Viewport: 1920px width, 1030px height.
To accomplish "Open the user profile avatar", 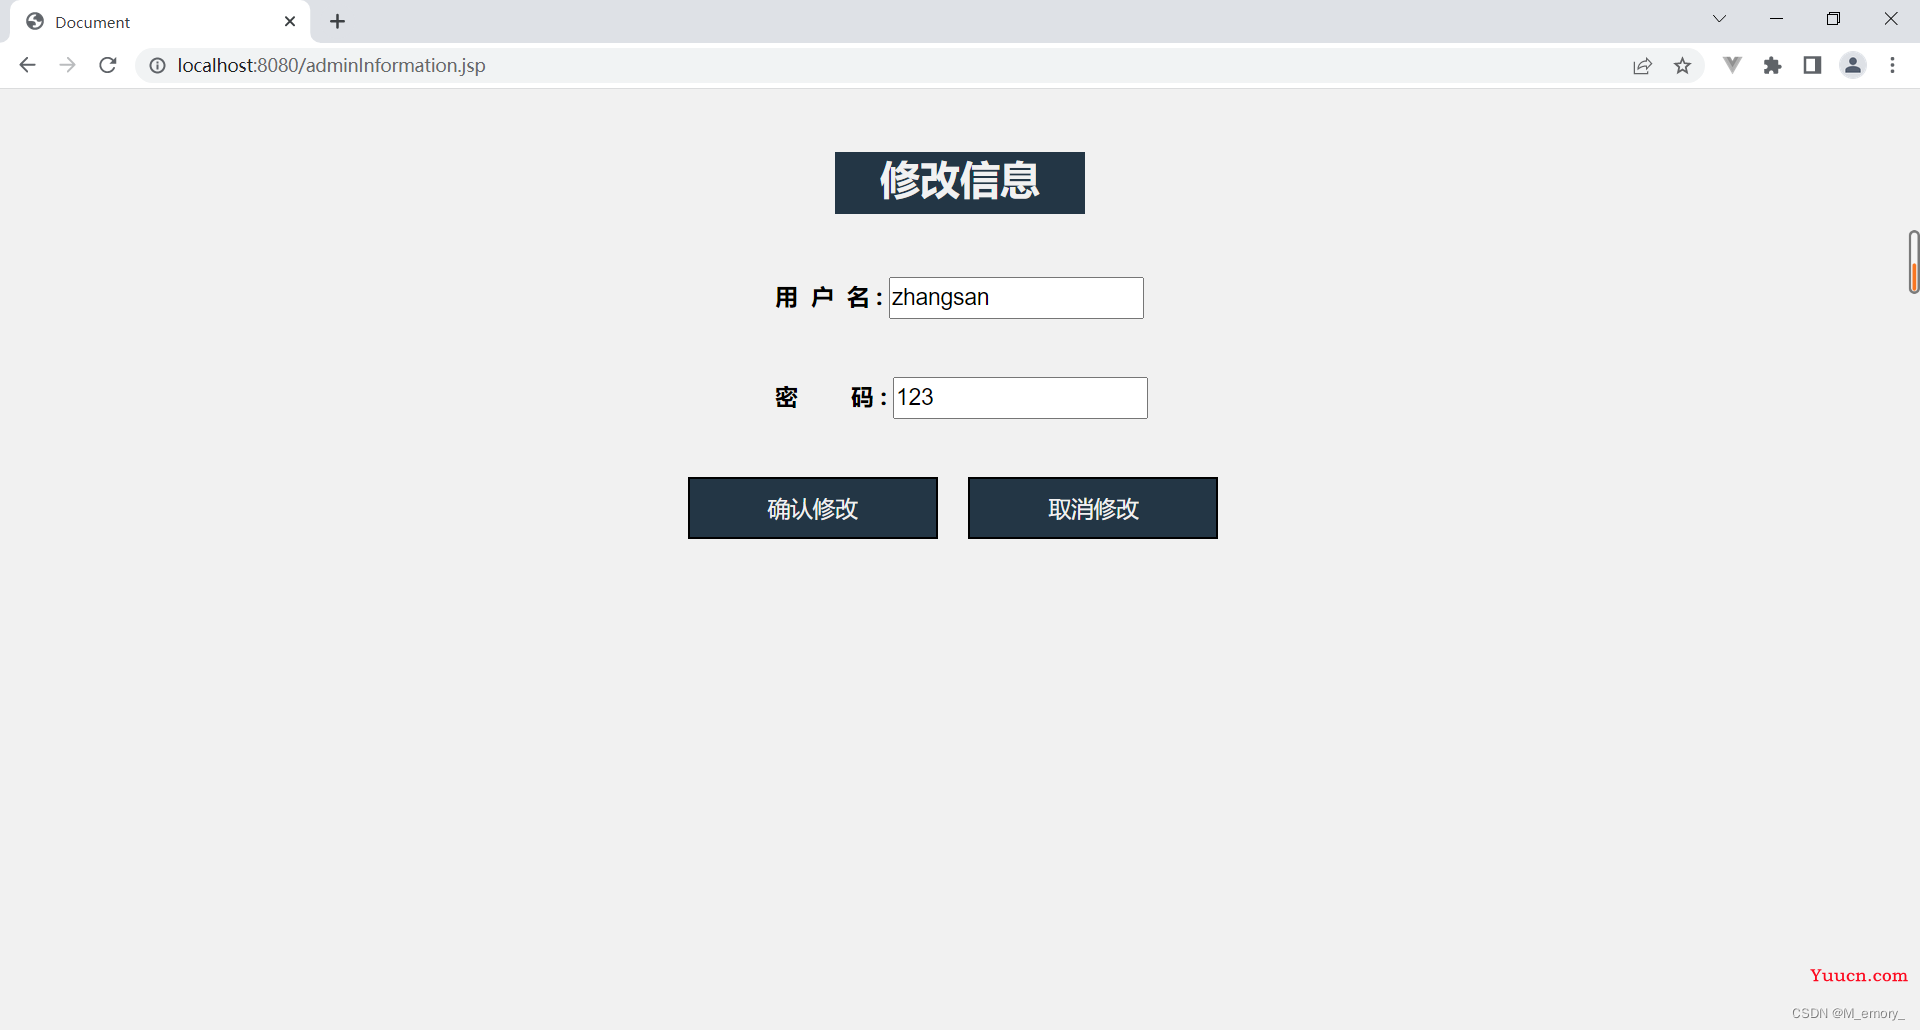I will pos(1853,66).
